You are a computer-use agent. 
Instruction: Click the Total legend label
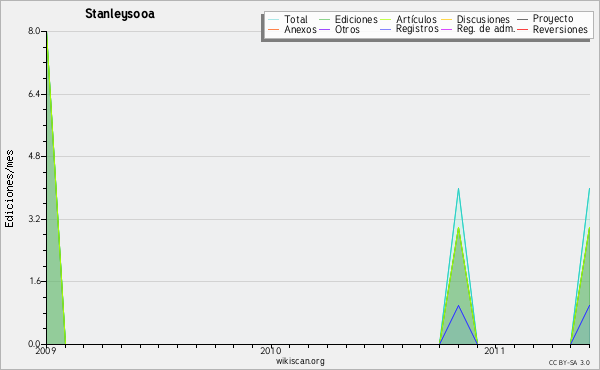pos(295,19)
